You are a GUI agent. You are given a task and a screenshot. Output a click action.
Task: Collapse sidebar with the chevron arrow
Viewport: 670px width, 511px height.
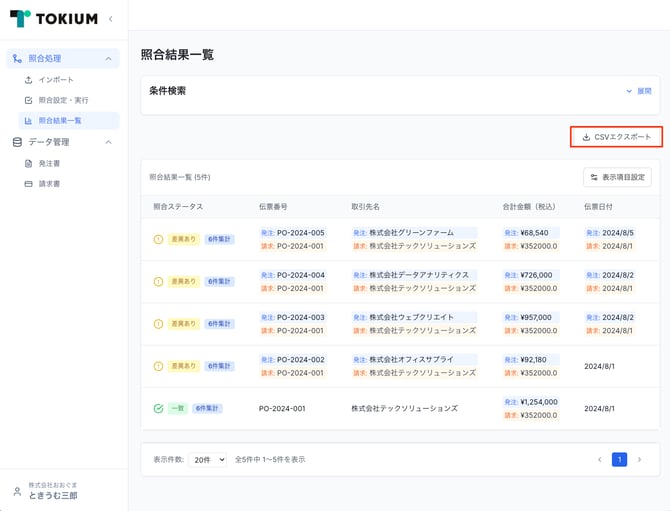click(x=110, y=18)
